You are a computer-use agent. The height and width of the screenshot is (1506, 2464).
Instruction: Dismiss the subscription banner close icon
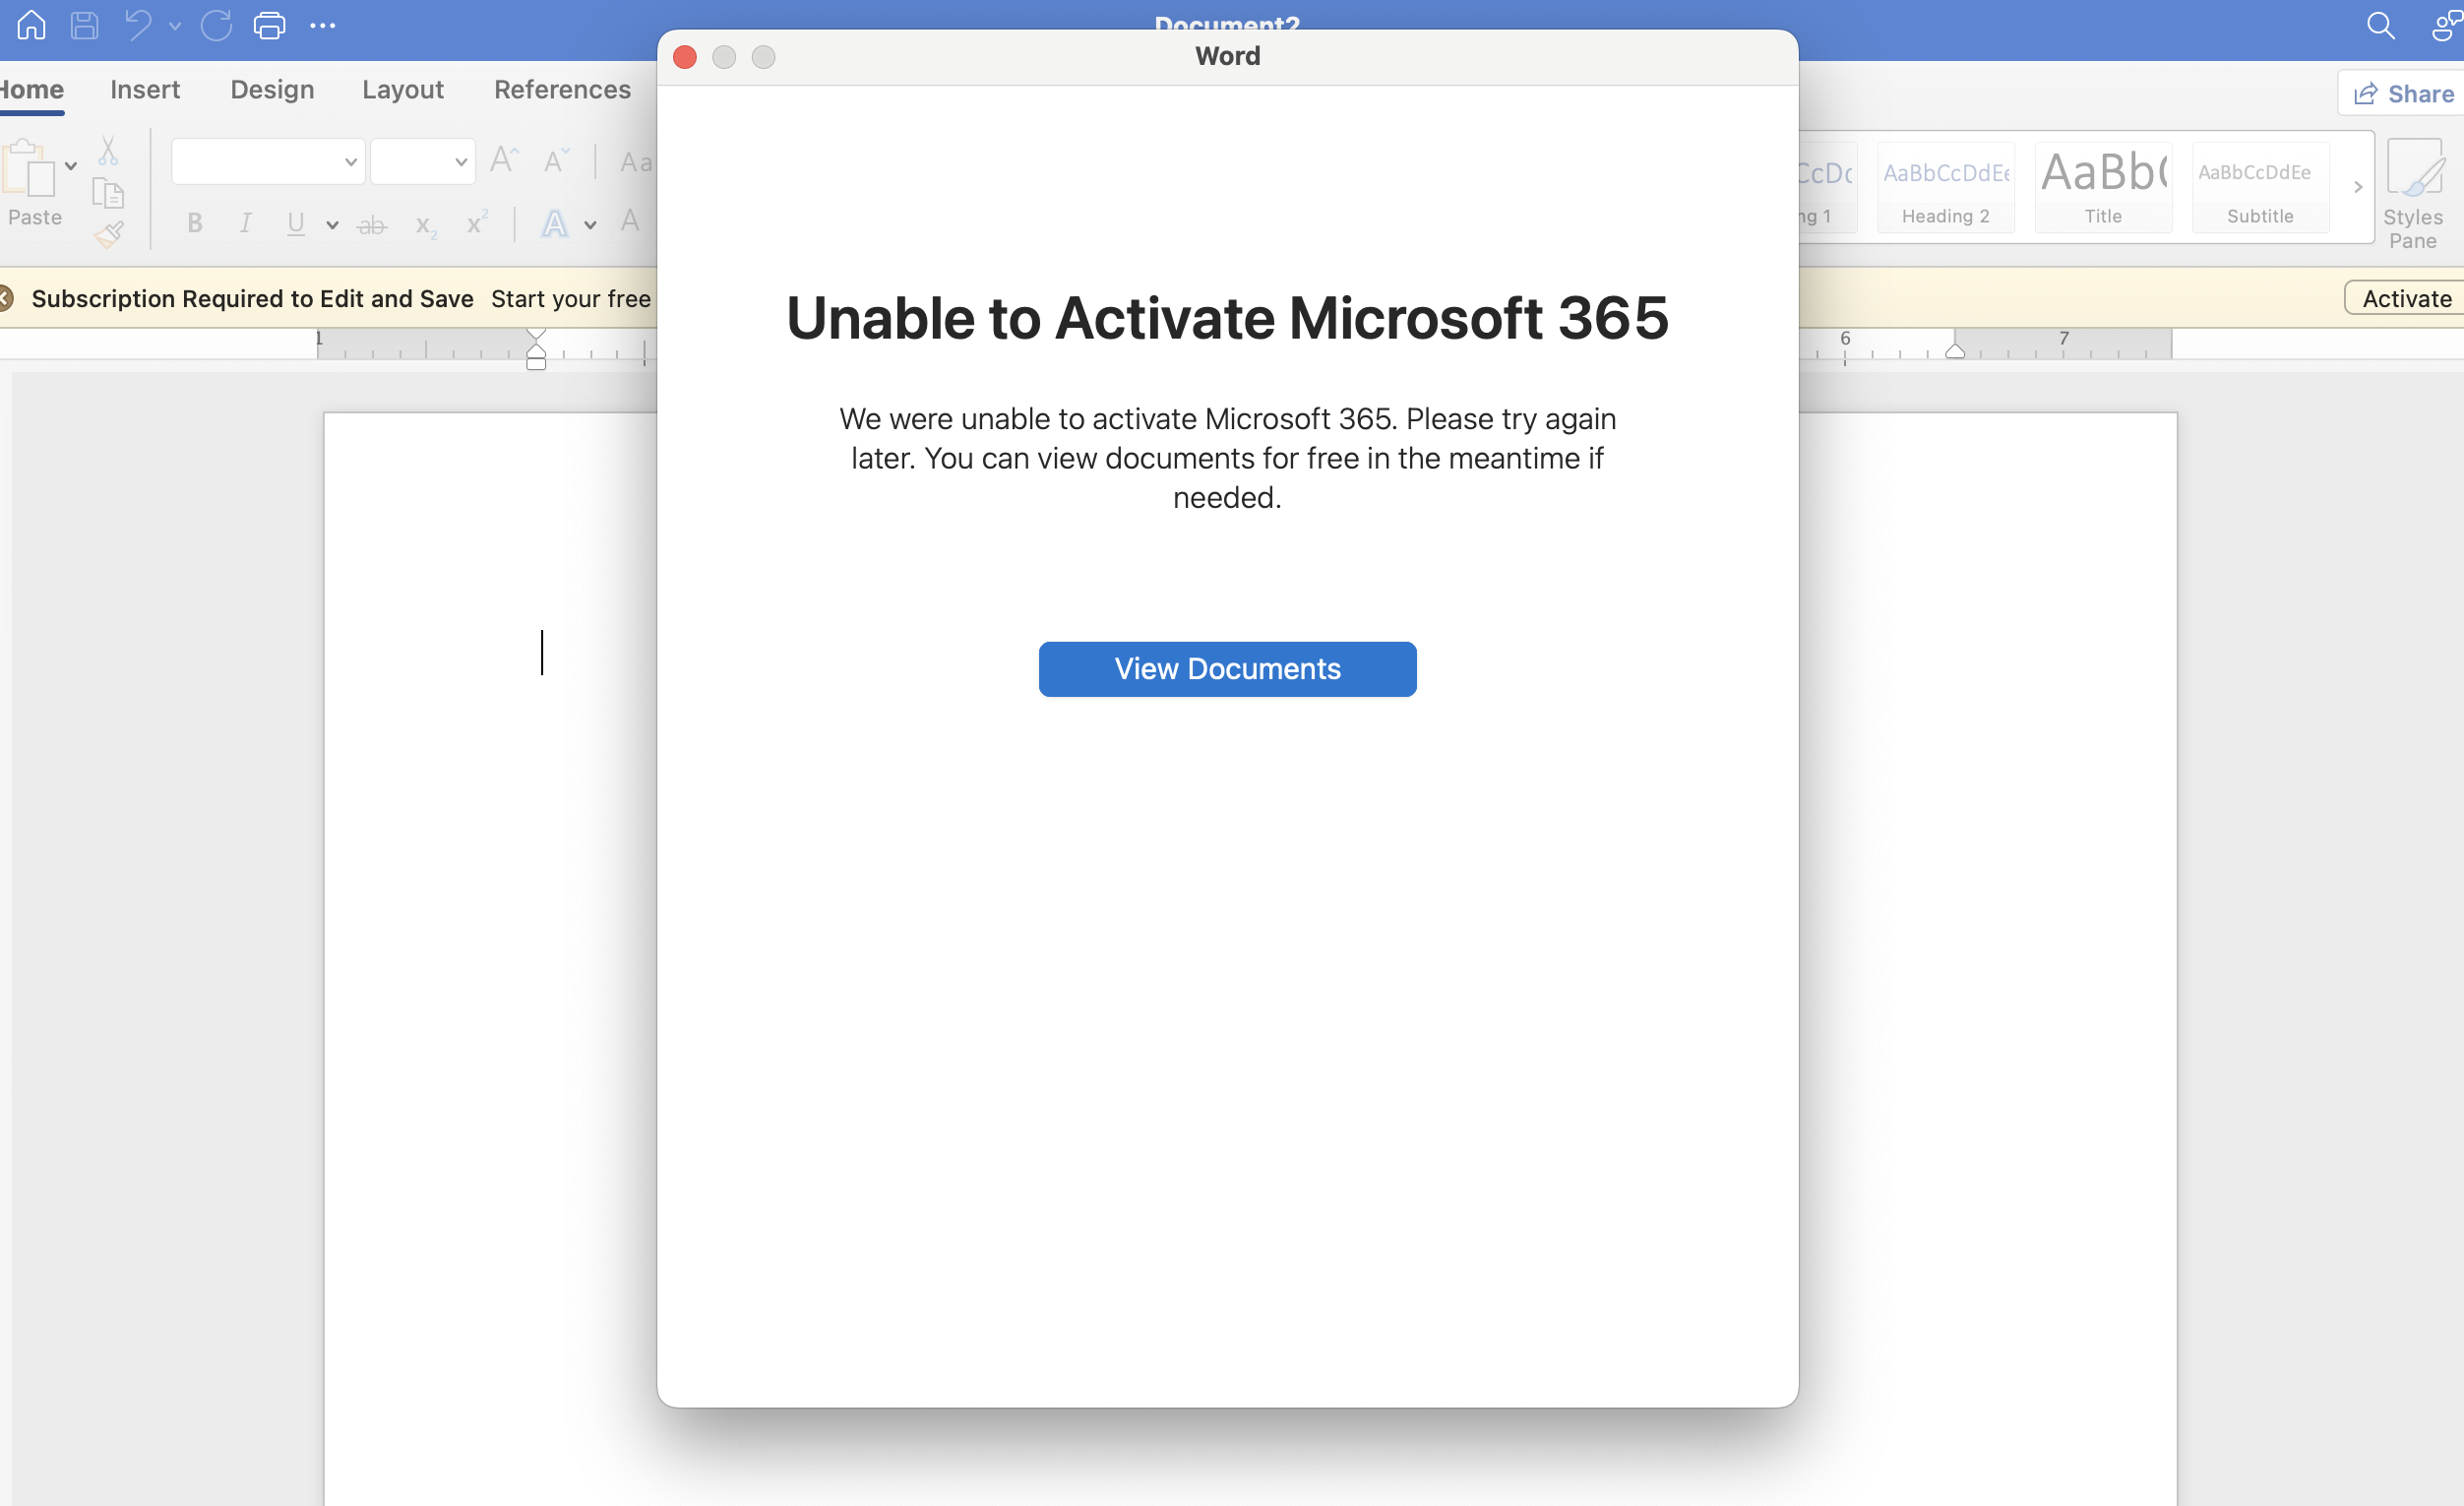[5, 298]
